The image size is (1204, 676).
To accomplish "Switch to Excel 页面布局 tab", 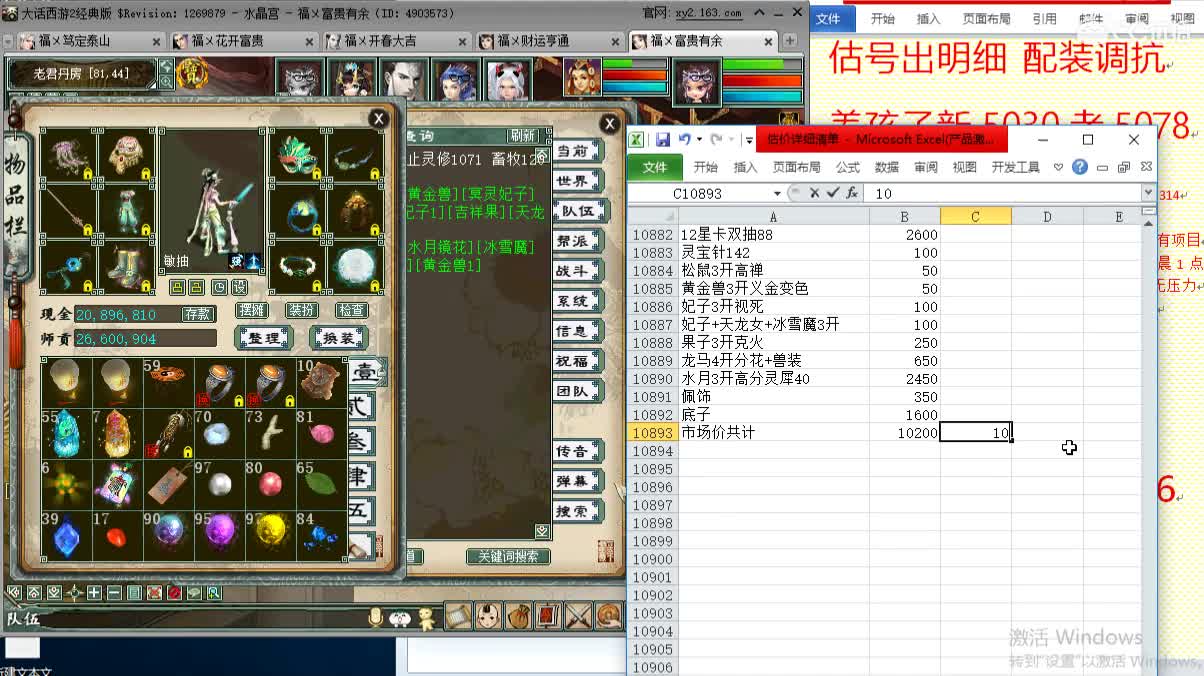I will pos(796,167).
